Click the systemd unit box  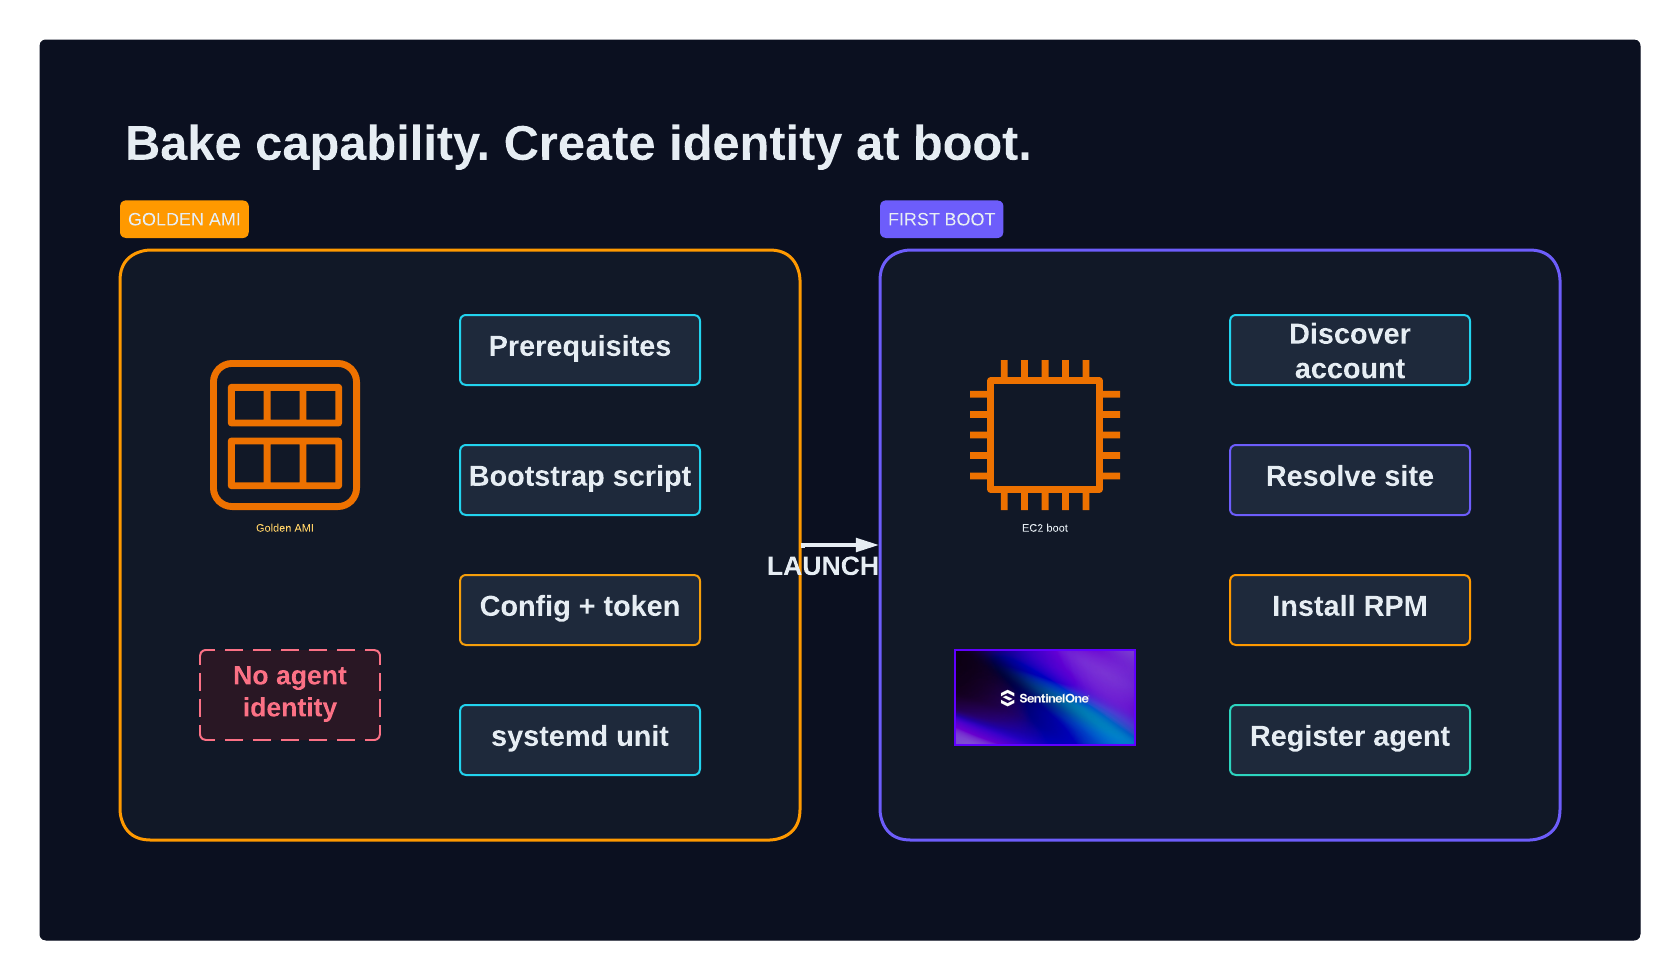580,740
